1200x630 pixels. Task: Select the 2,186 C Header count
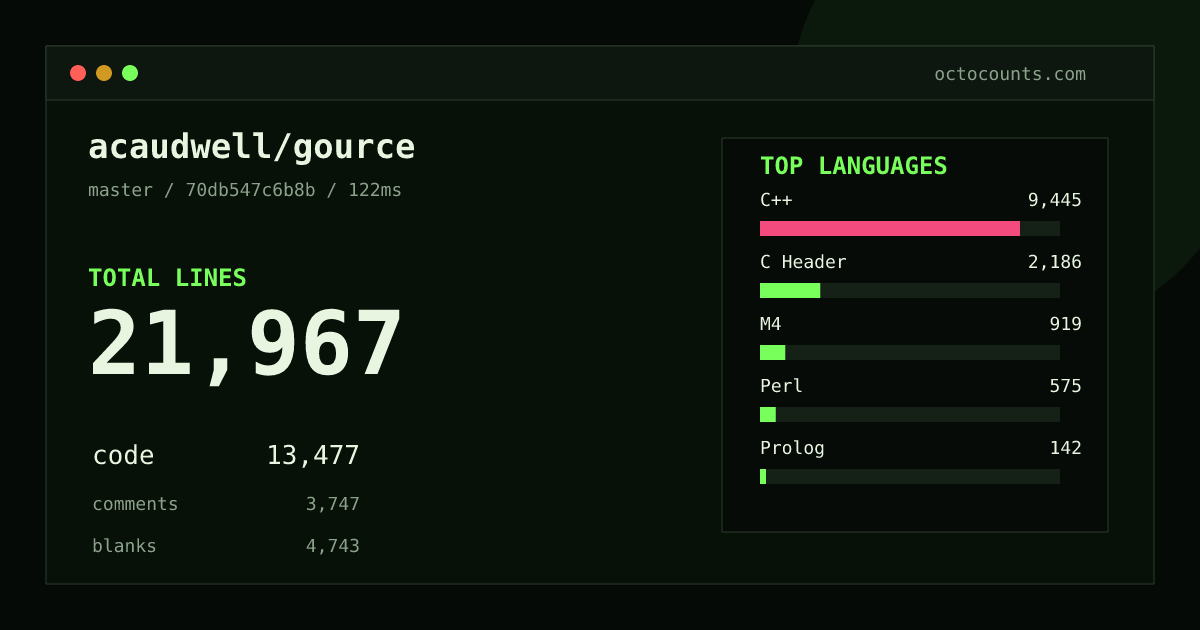point(1055,262)
